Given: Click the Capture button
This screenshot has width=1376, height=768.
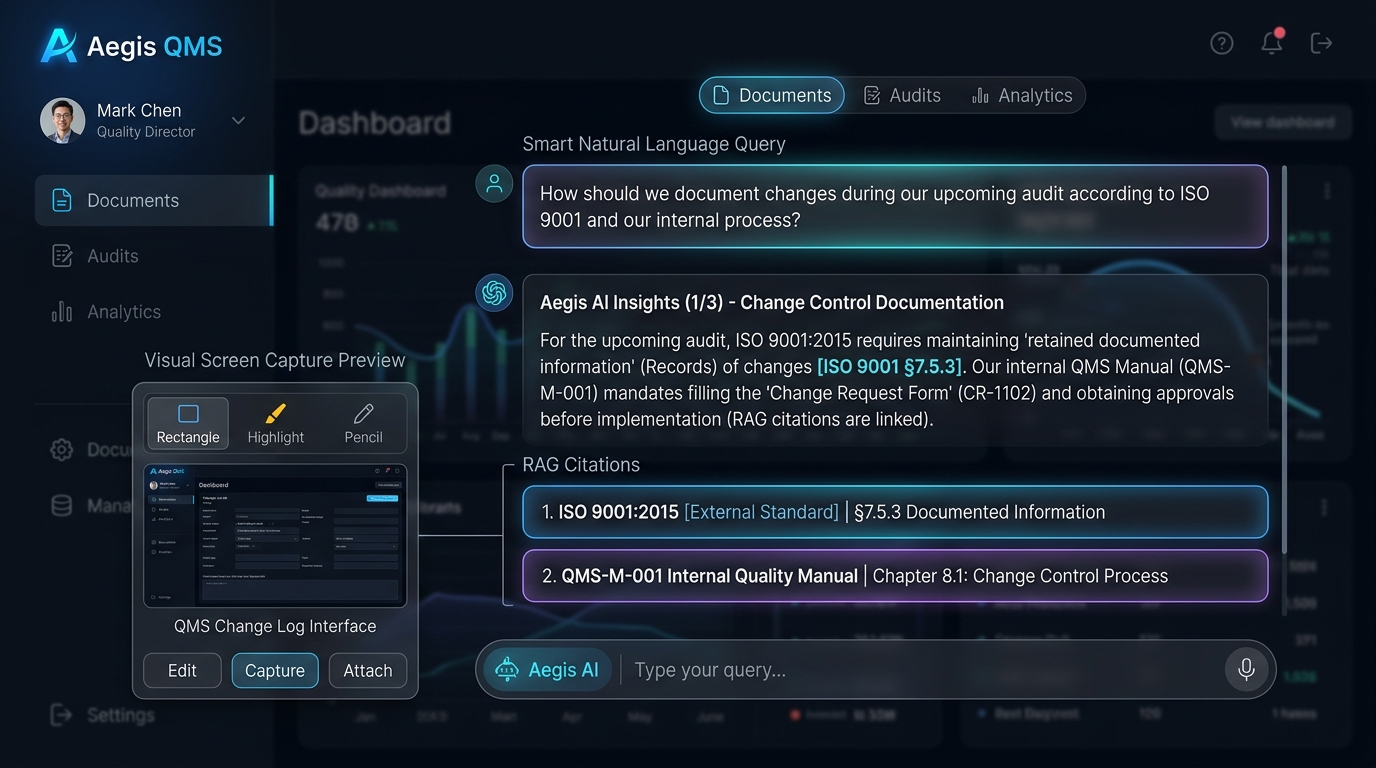Looking at the screenshot, I should [x=275, y=671].
